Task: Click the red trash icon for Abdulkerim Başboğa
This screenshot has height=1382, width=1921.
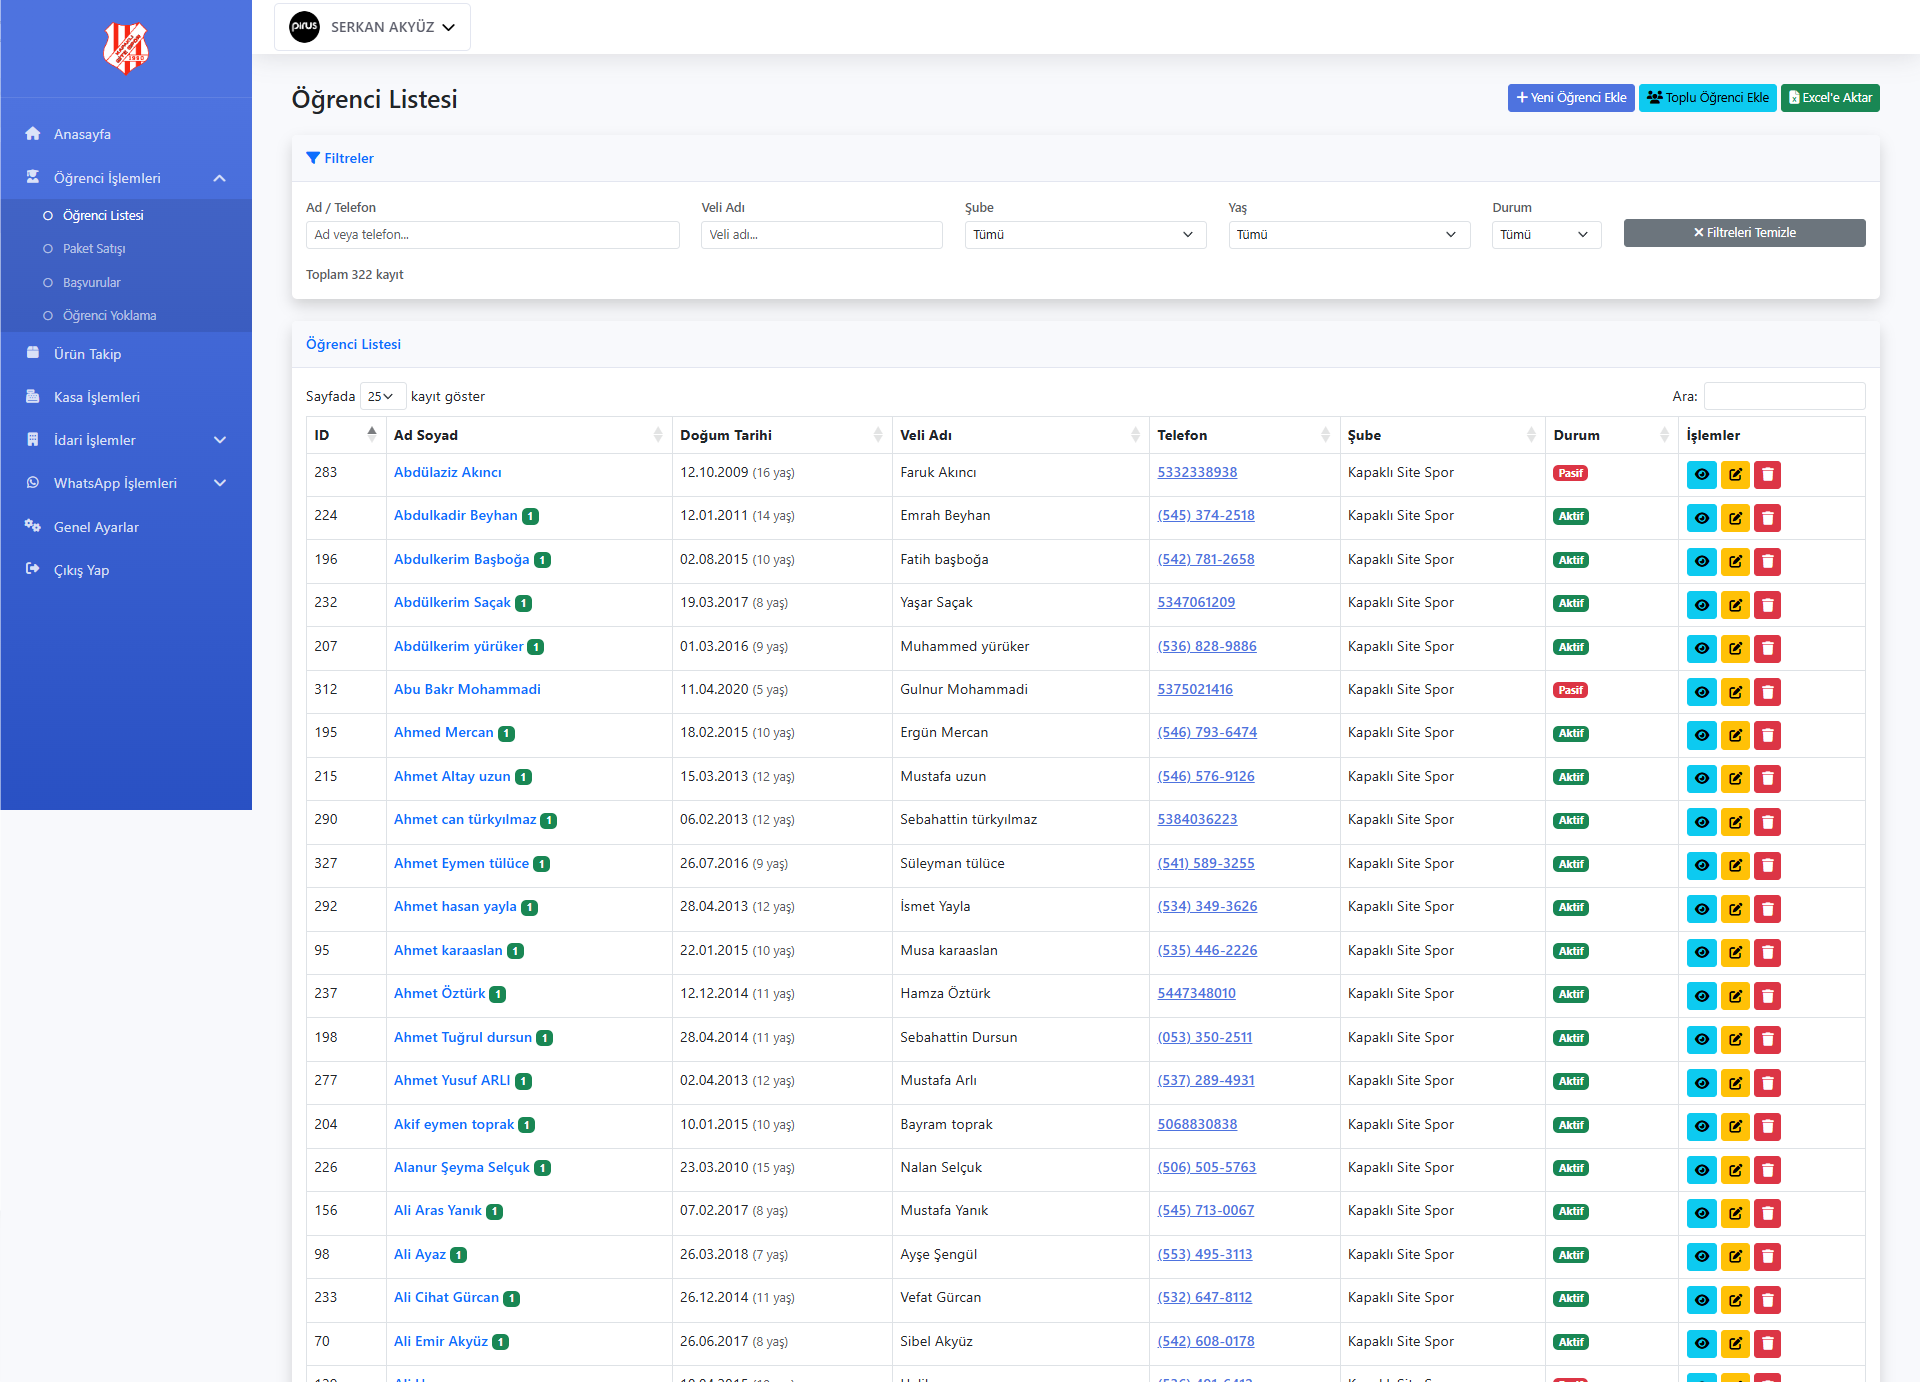Action: click(x=1768, y=562)
